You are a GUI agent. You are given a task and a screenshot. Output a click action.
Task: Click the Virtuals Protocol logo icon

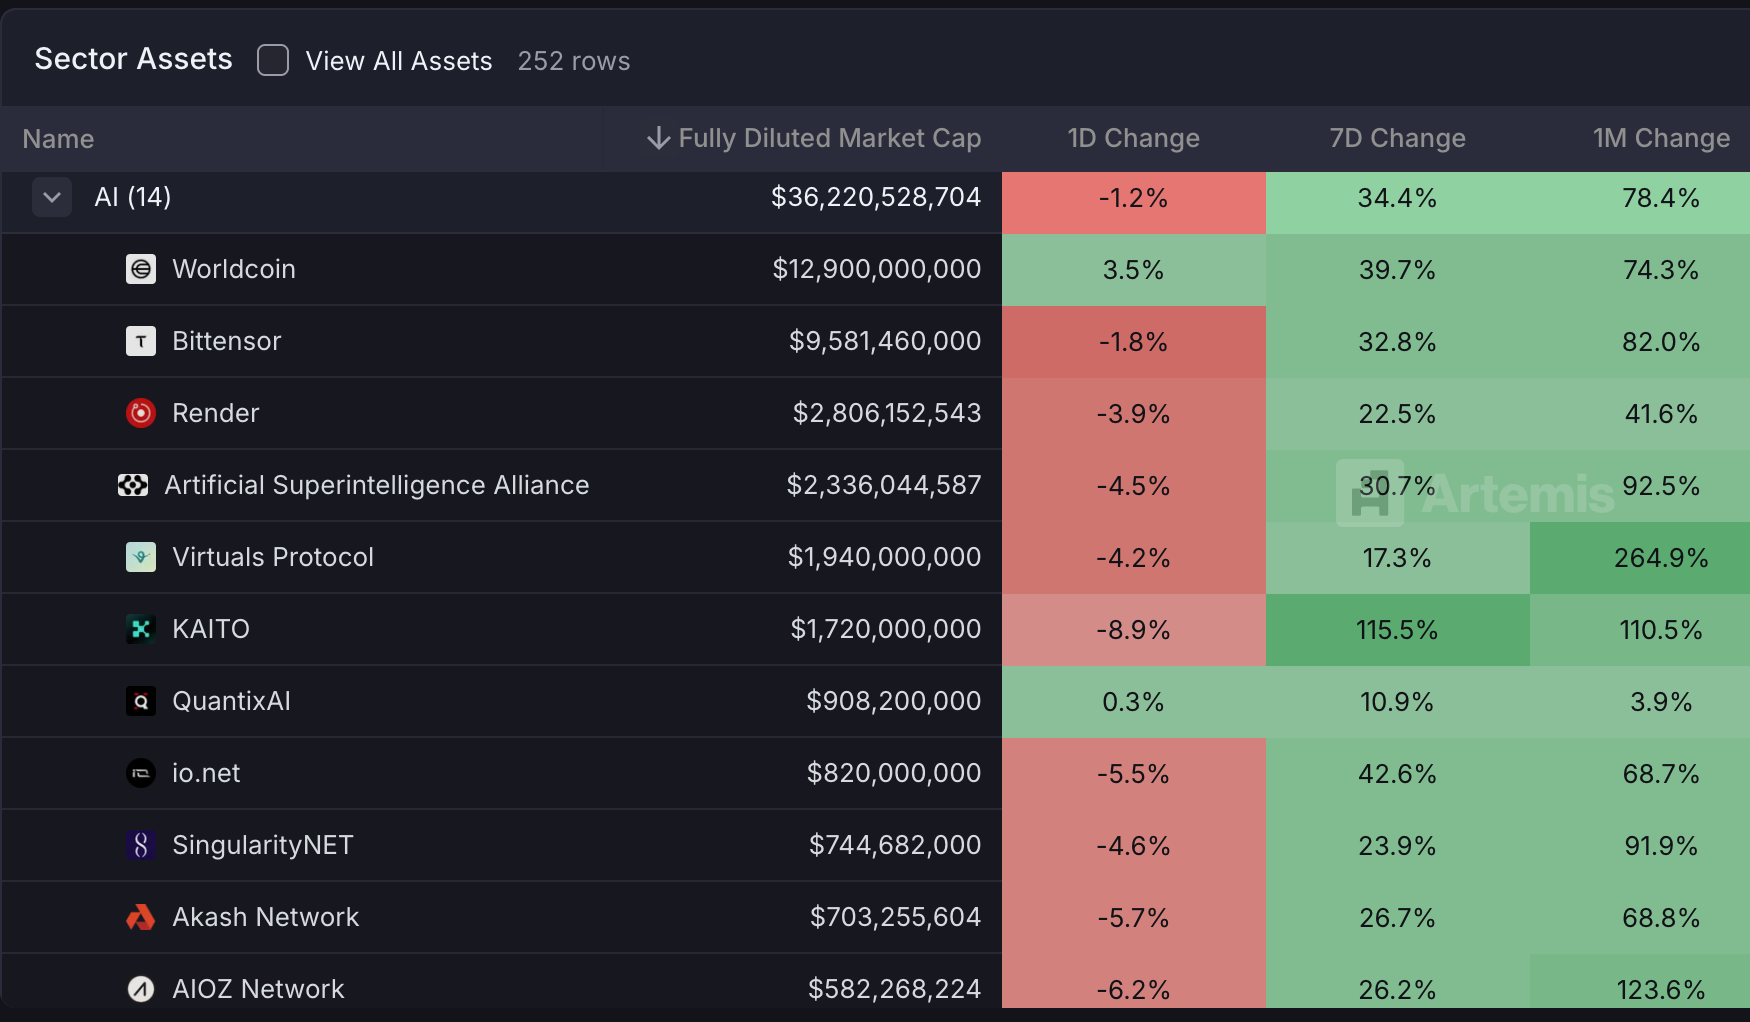coord(141,557)
